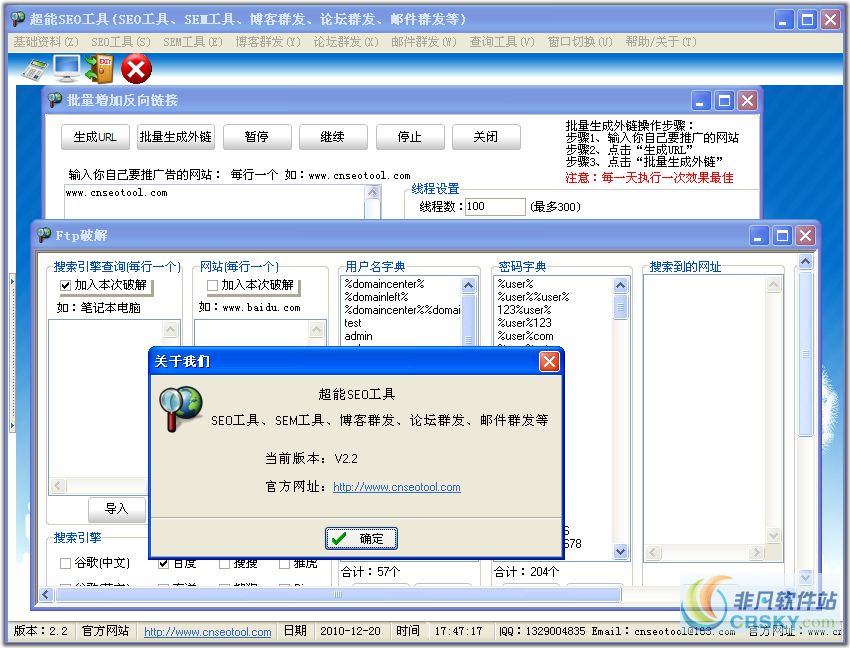Click down arrow of password dictionary scrollbar

(621, 551)
